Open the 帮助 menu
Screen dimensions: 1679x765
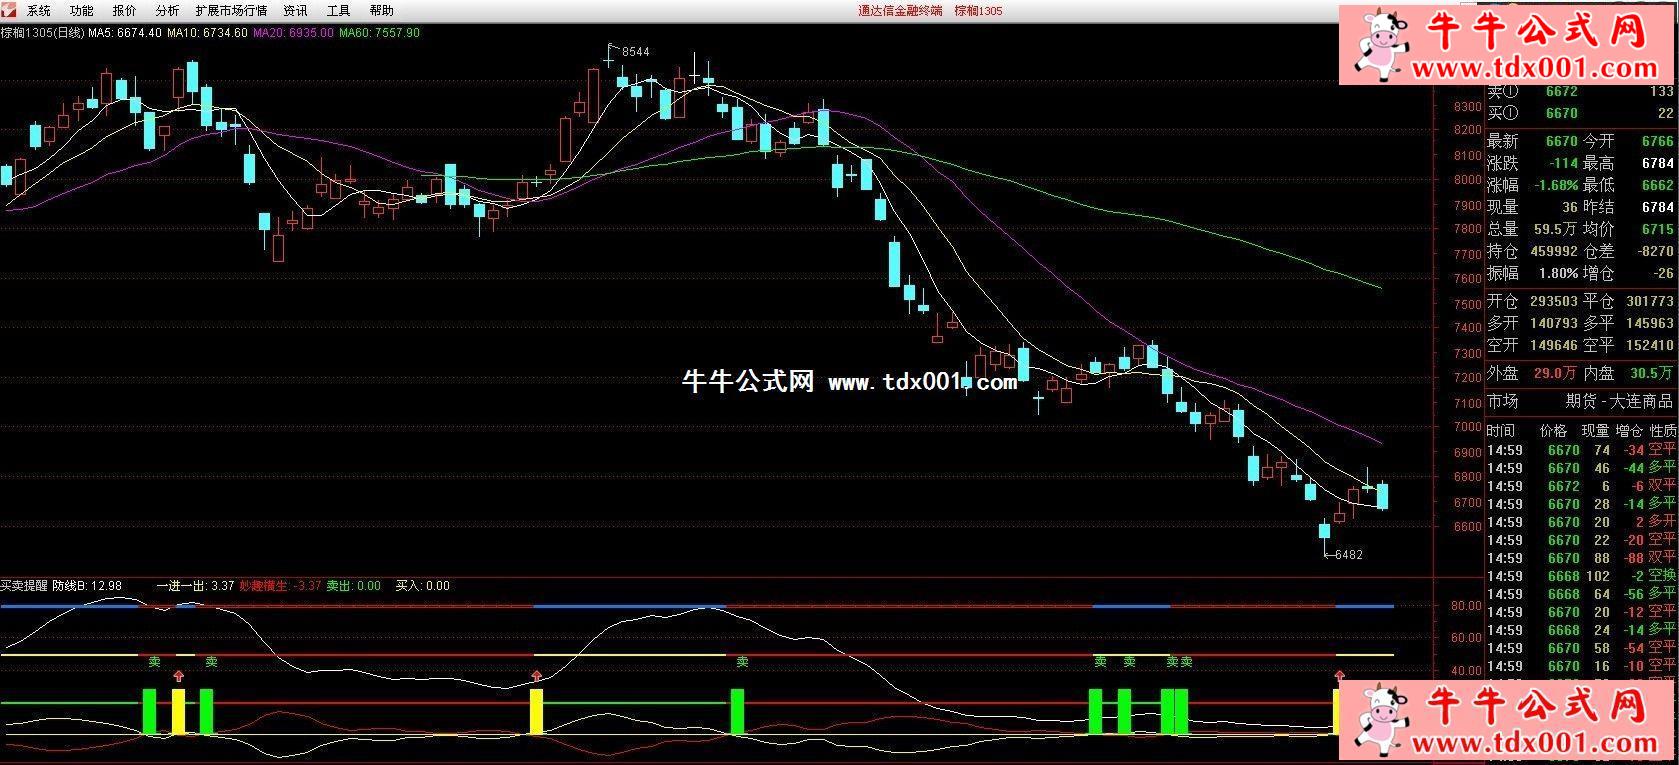(x=381, y=11)
